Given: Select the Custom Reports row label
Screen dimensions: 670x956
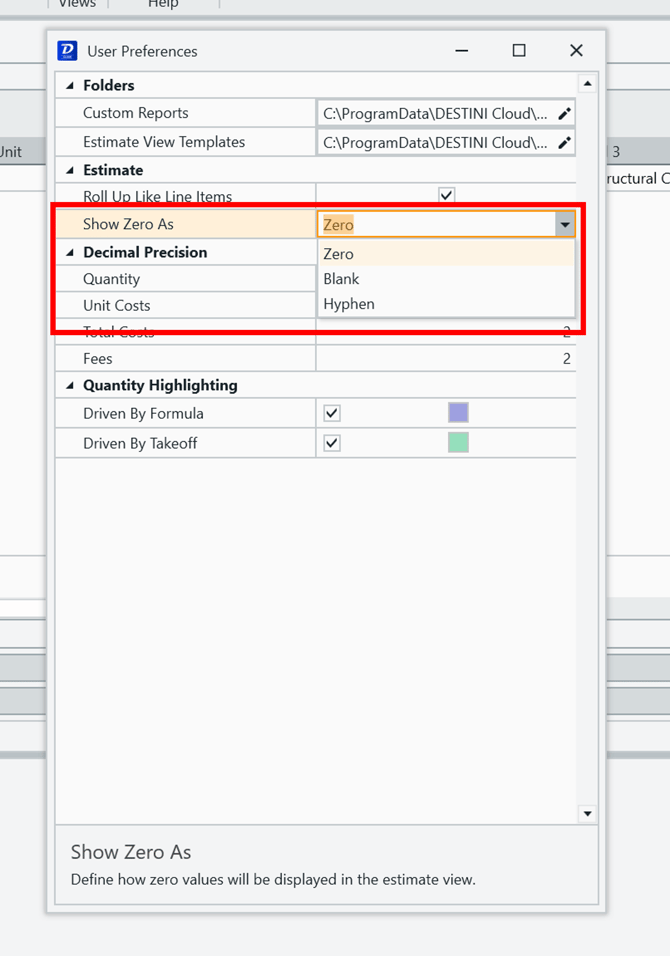Looking at the screenshot, I should click(x=135, y=113).
